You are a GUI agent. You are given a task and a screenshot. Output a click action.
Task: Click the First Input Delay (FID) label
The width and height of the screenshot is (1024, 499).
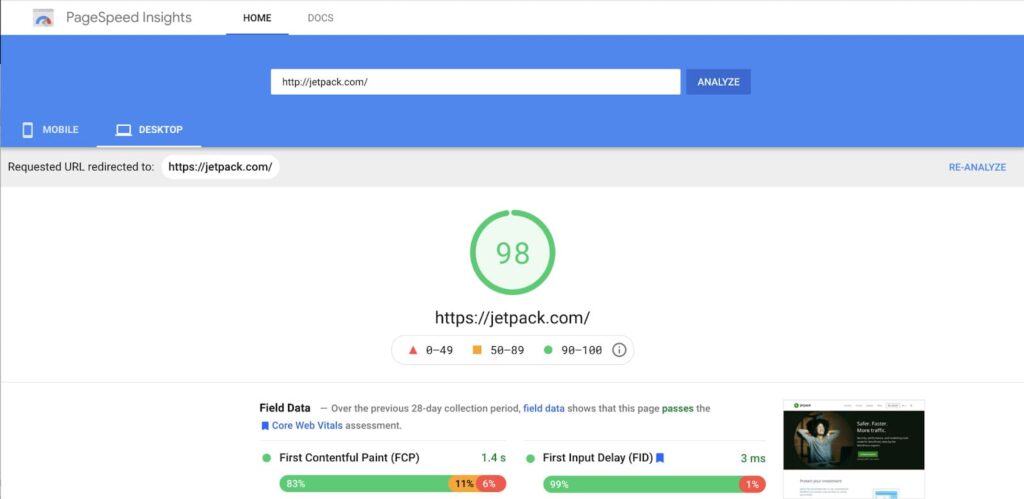tap(598, 458)
